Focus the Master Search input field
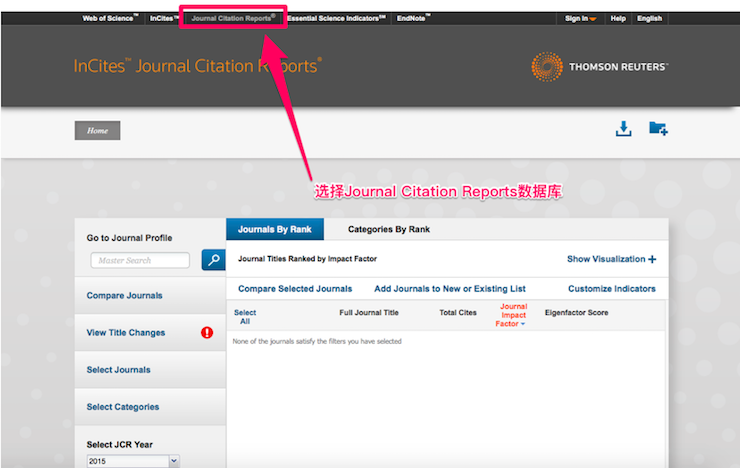The width and height of the screenshot is (740, 468). (x=140, y=260)
